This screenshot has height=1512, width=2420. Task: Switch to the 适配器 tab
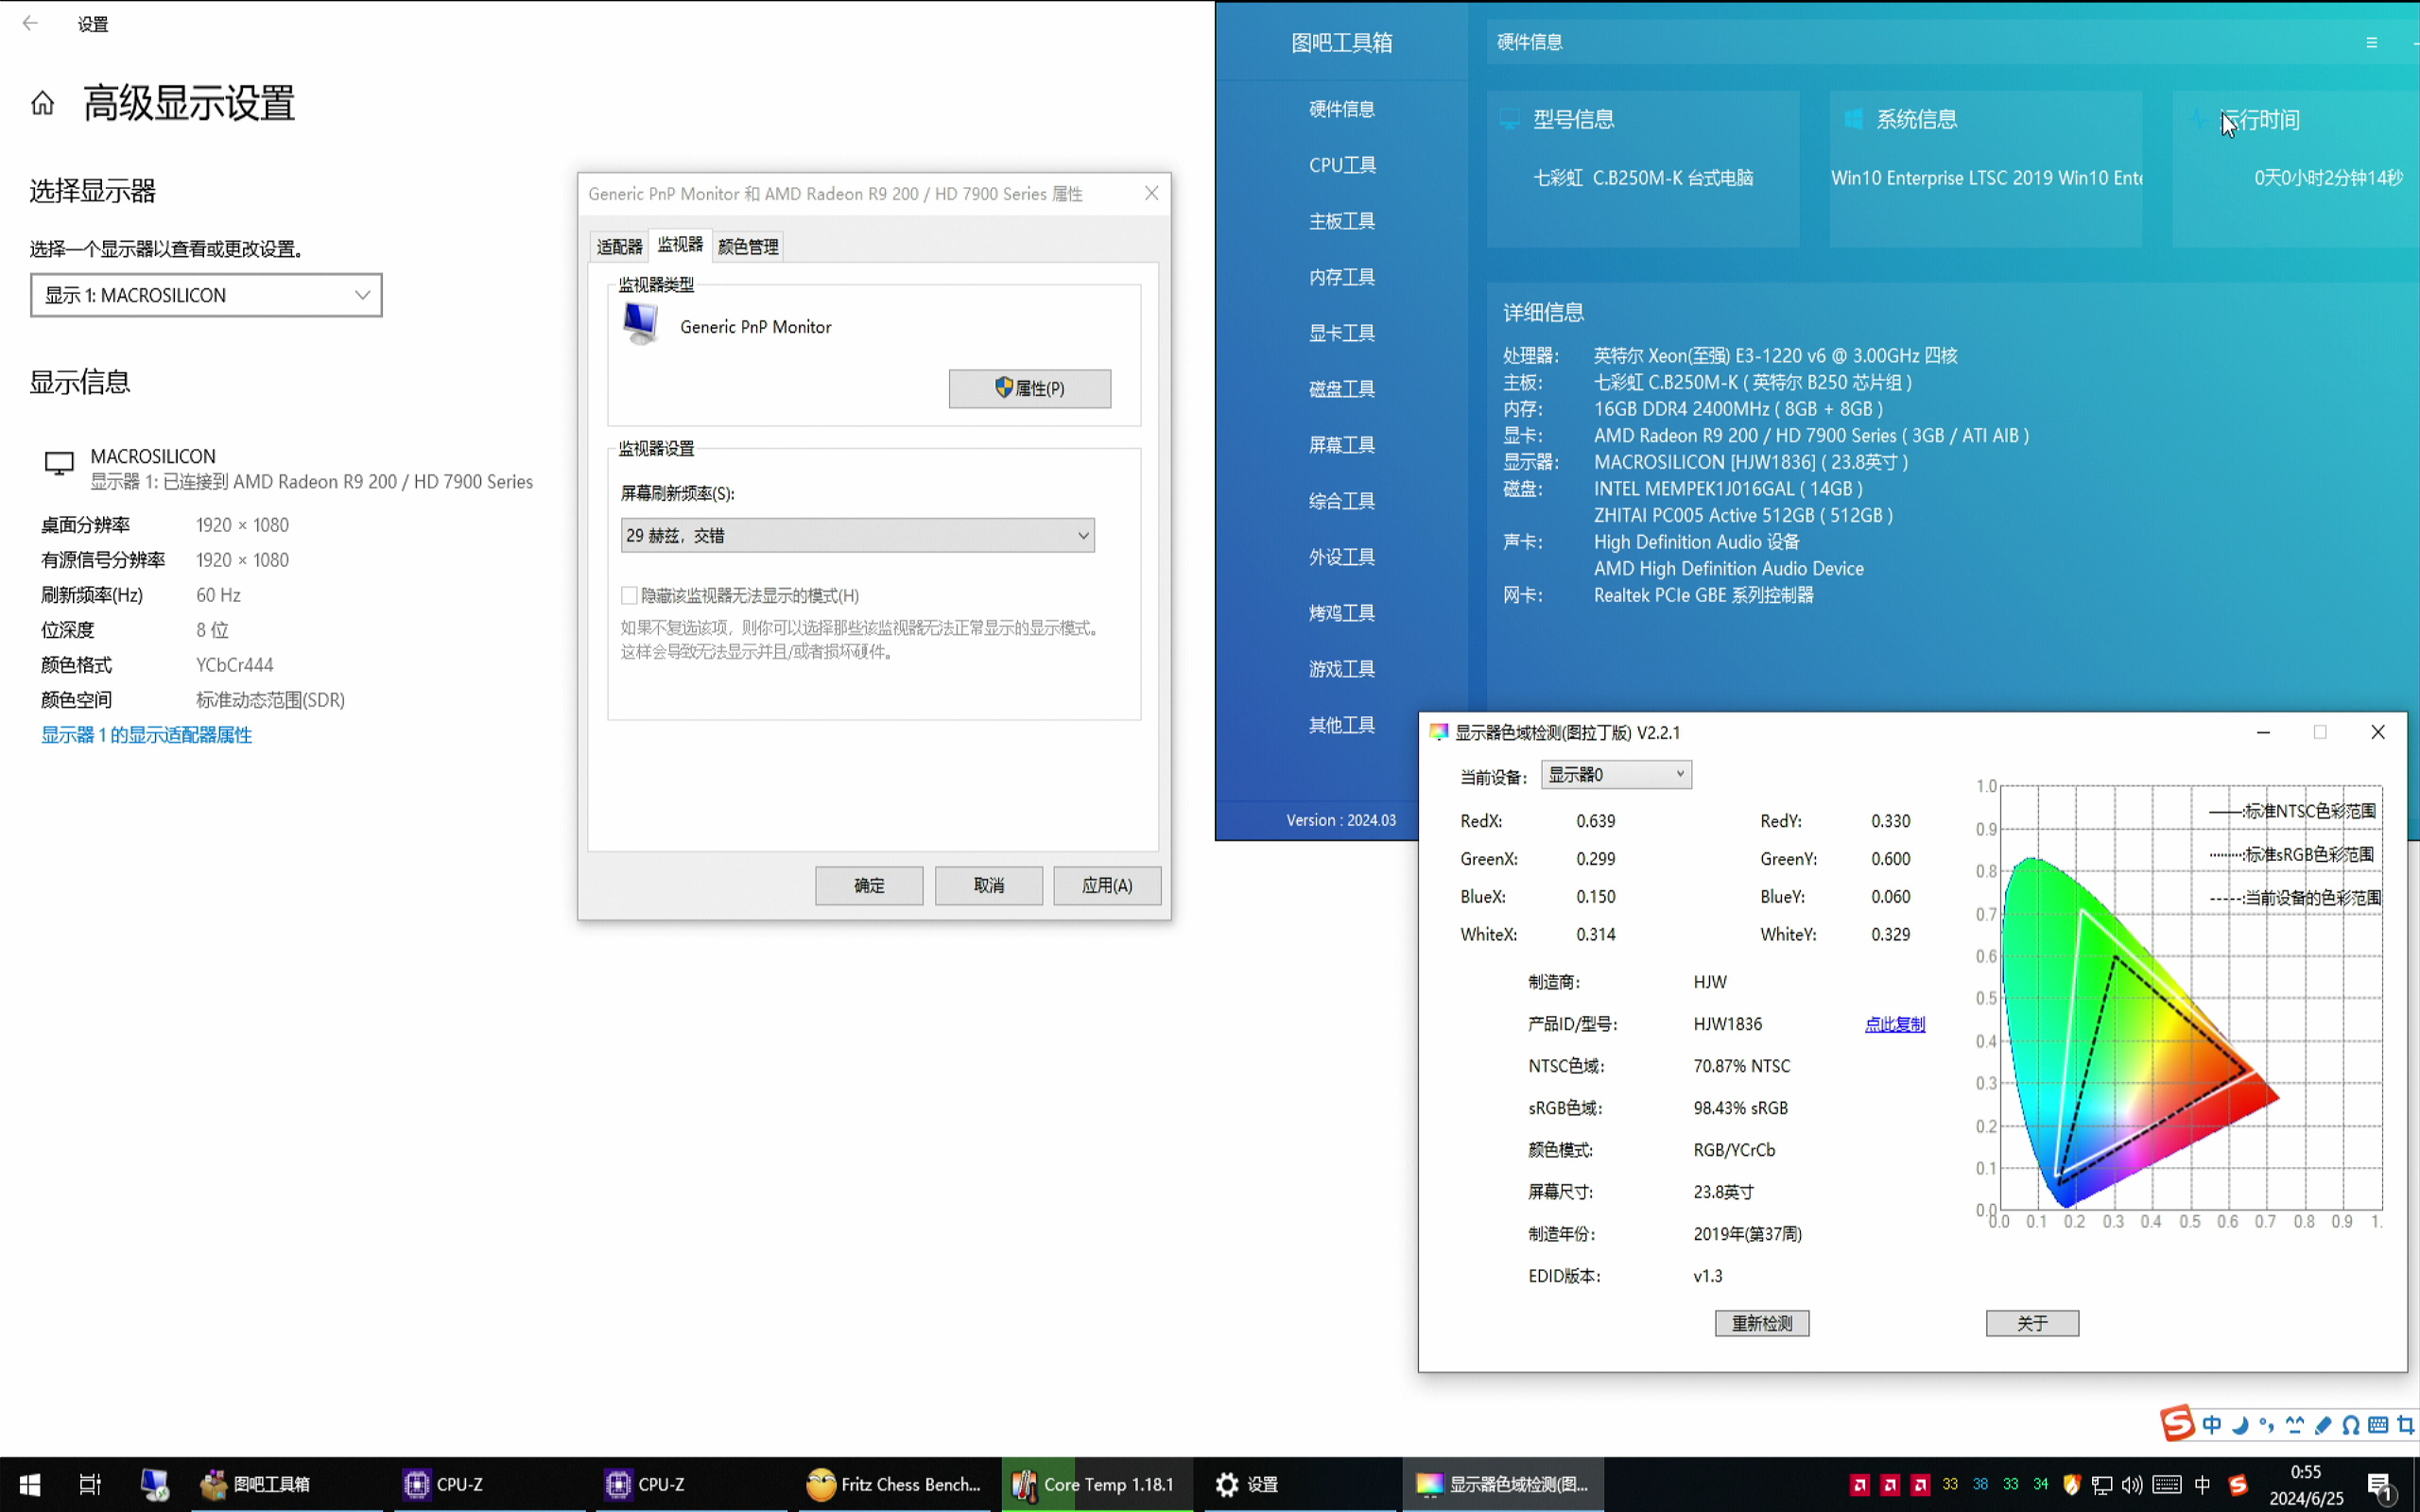(619, 246)
